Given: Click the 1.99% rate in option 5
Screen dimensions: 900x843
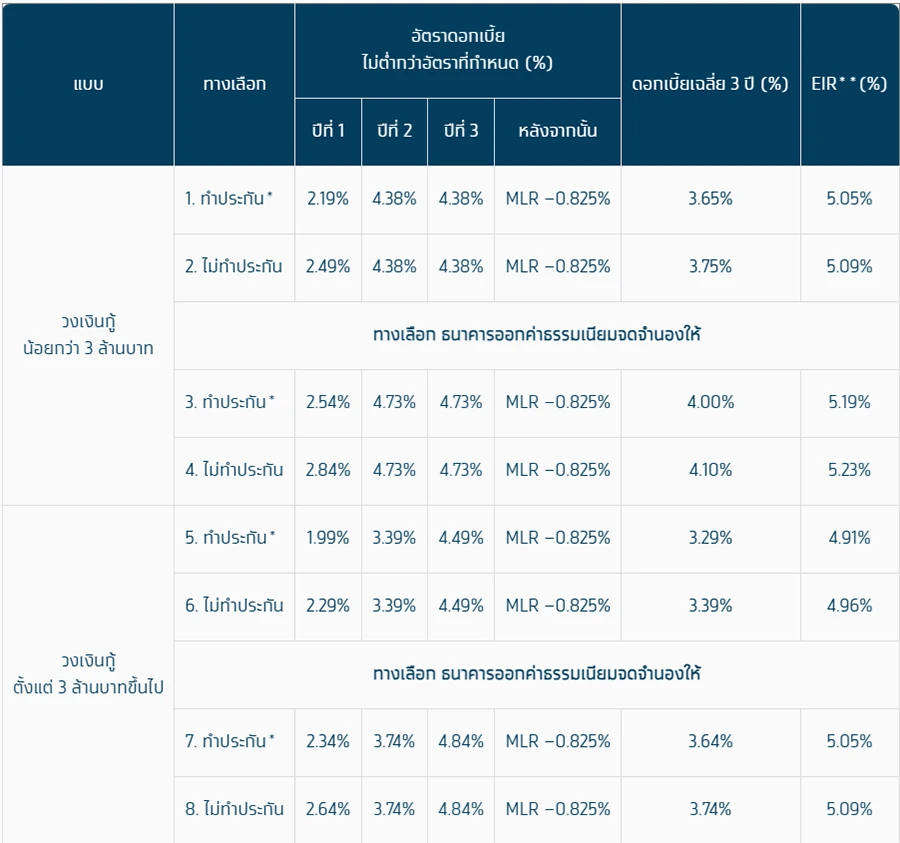Looking at the screenshot, I should (328, 538).
